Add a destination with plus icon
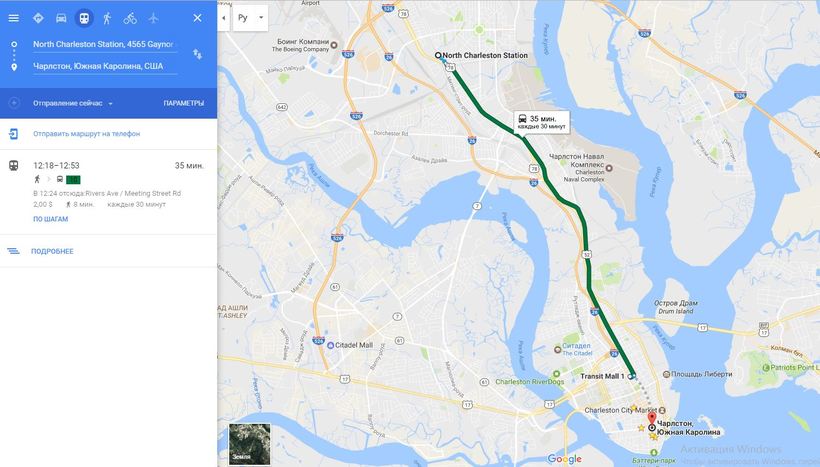The width and height of the screenshot is (820, 467). (x=14, y=103)
